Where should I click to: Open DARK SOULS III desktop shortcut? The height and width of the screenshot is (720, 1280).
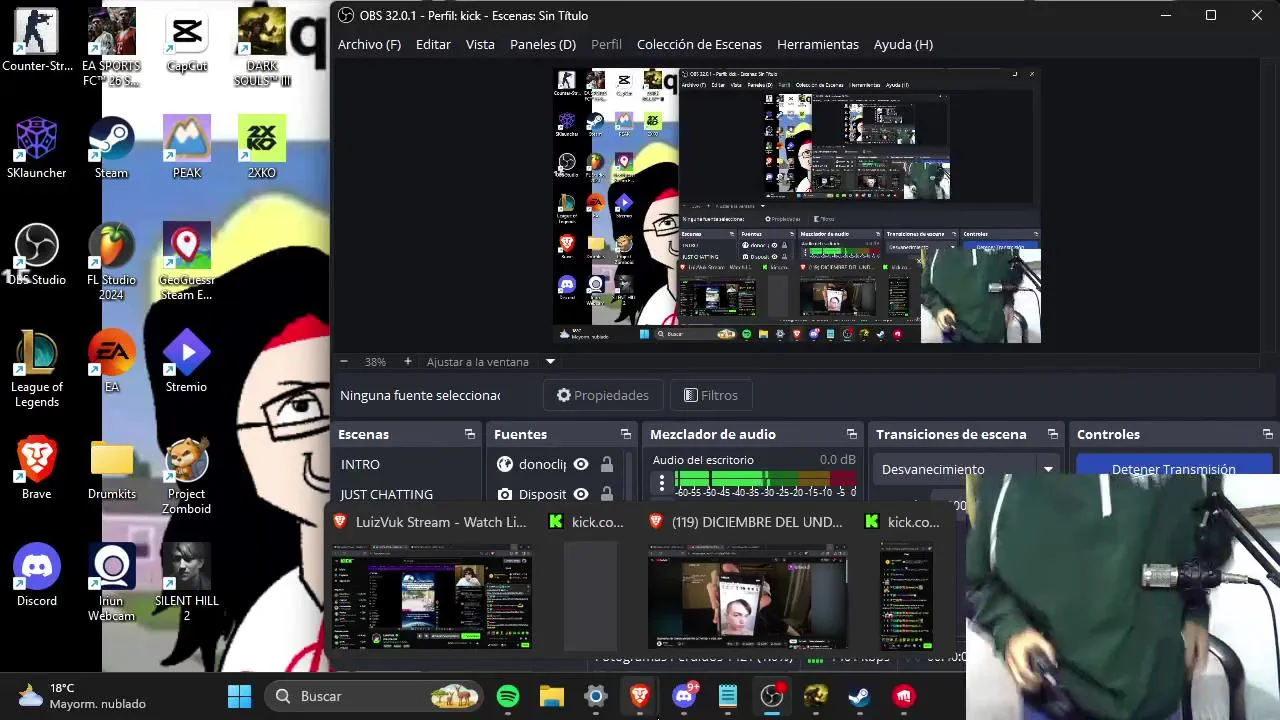click(x=262, y=47)
